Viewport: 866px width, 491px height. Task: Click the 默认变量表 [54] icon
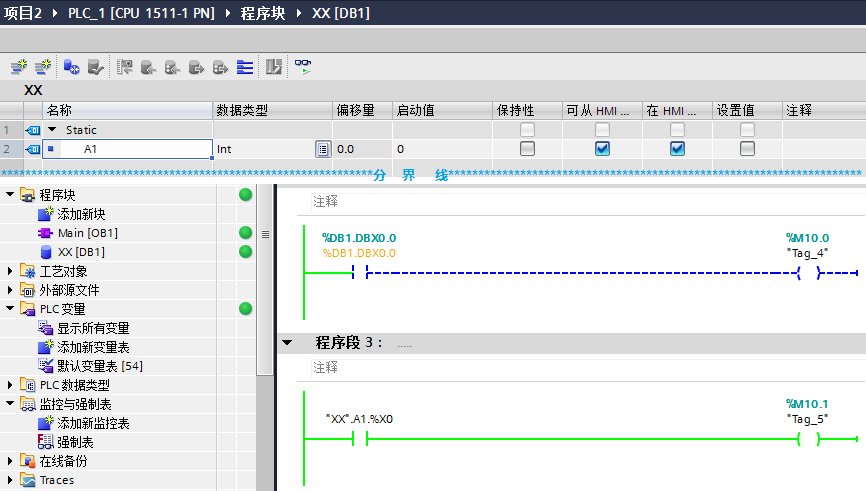45,366
